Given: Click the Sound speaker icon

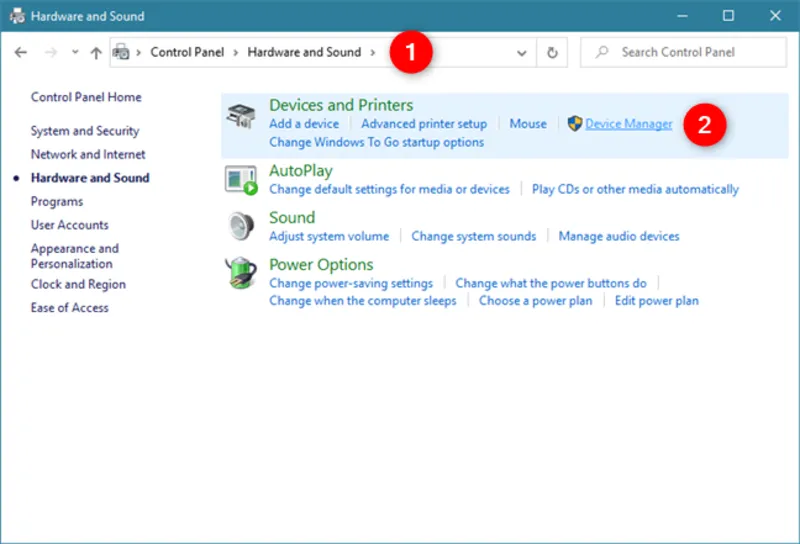Looking at the screenshot, I should tap(240, 226).
